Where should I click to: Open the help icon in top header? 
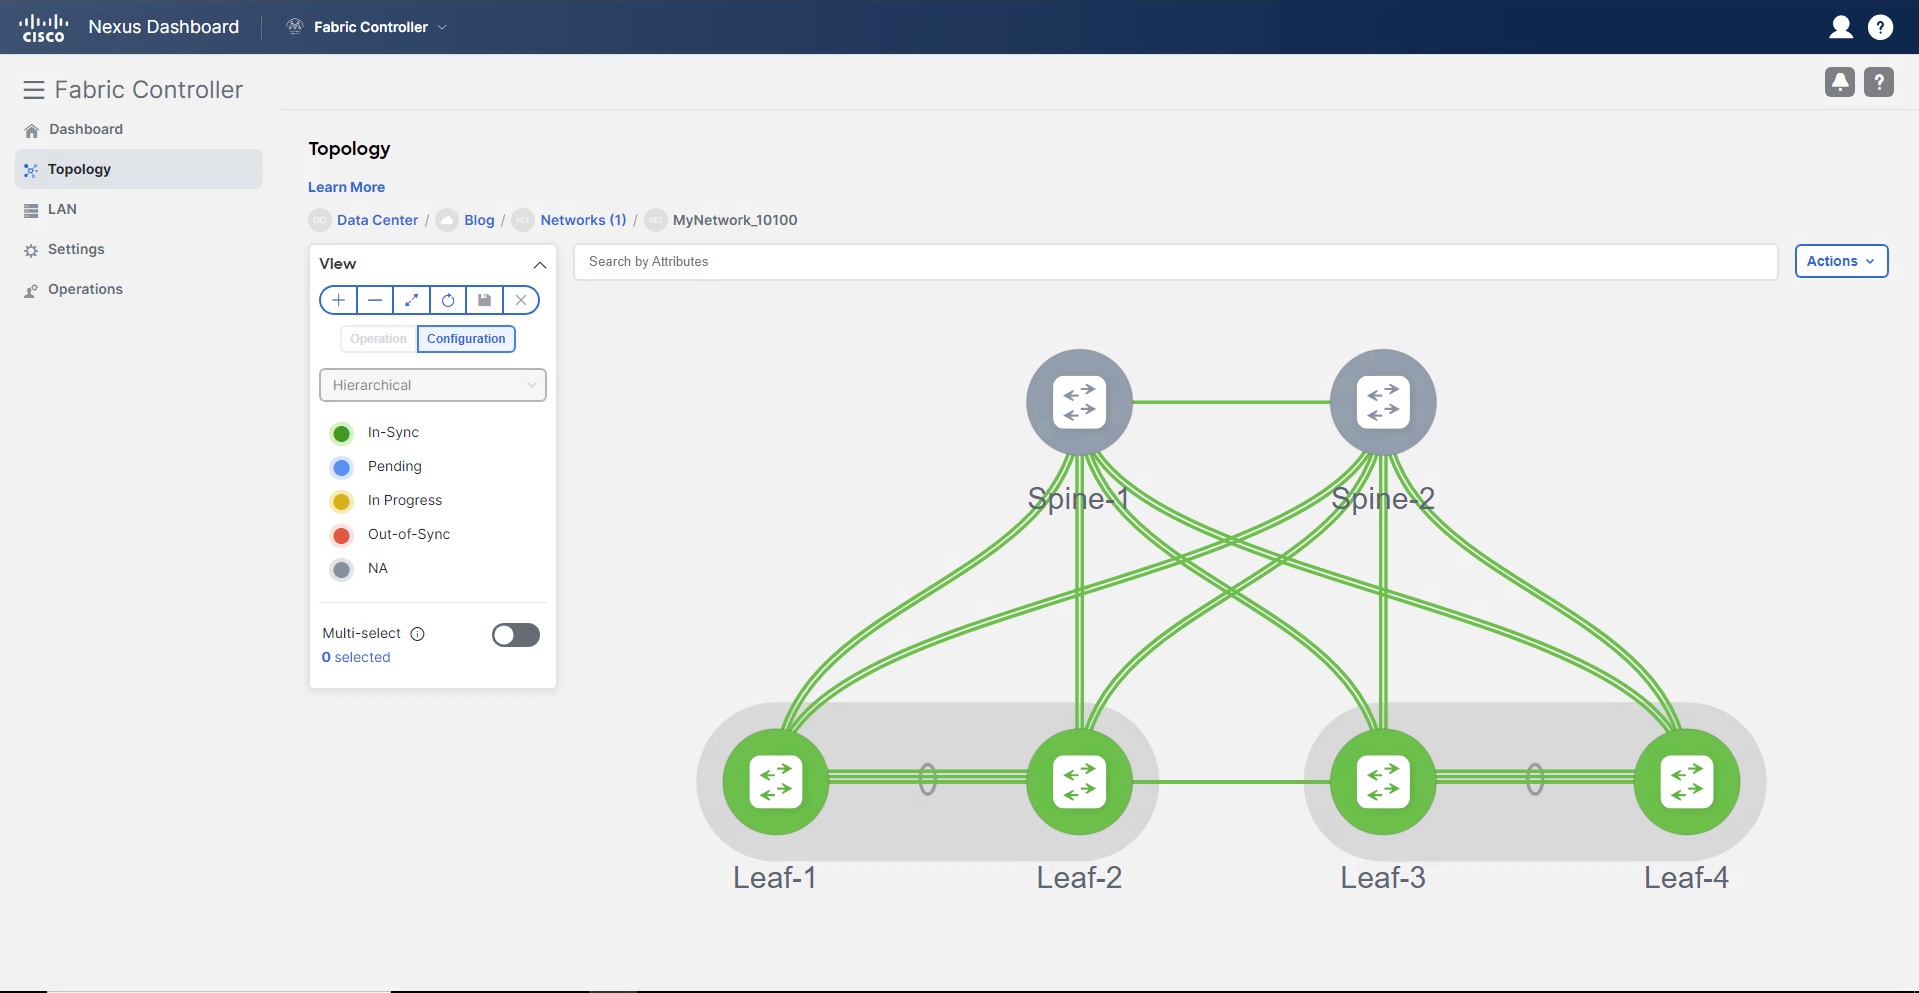1880,27
